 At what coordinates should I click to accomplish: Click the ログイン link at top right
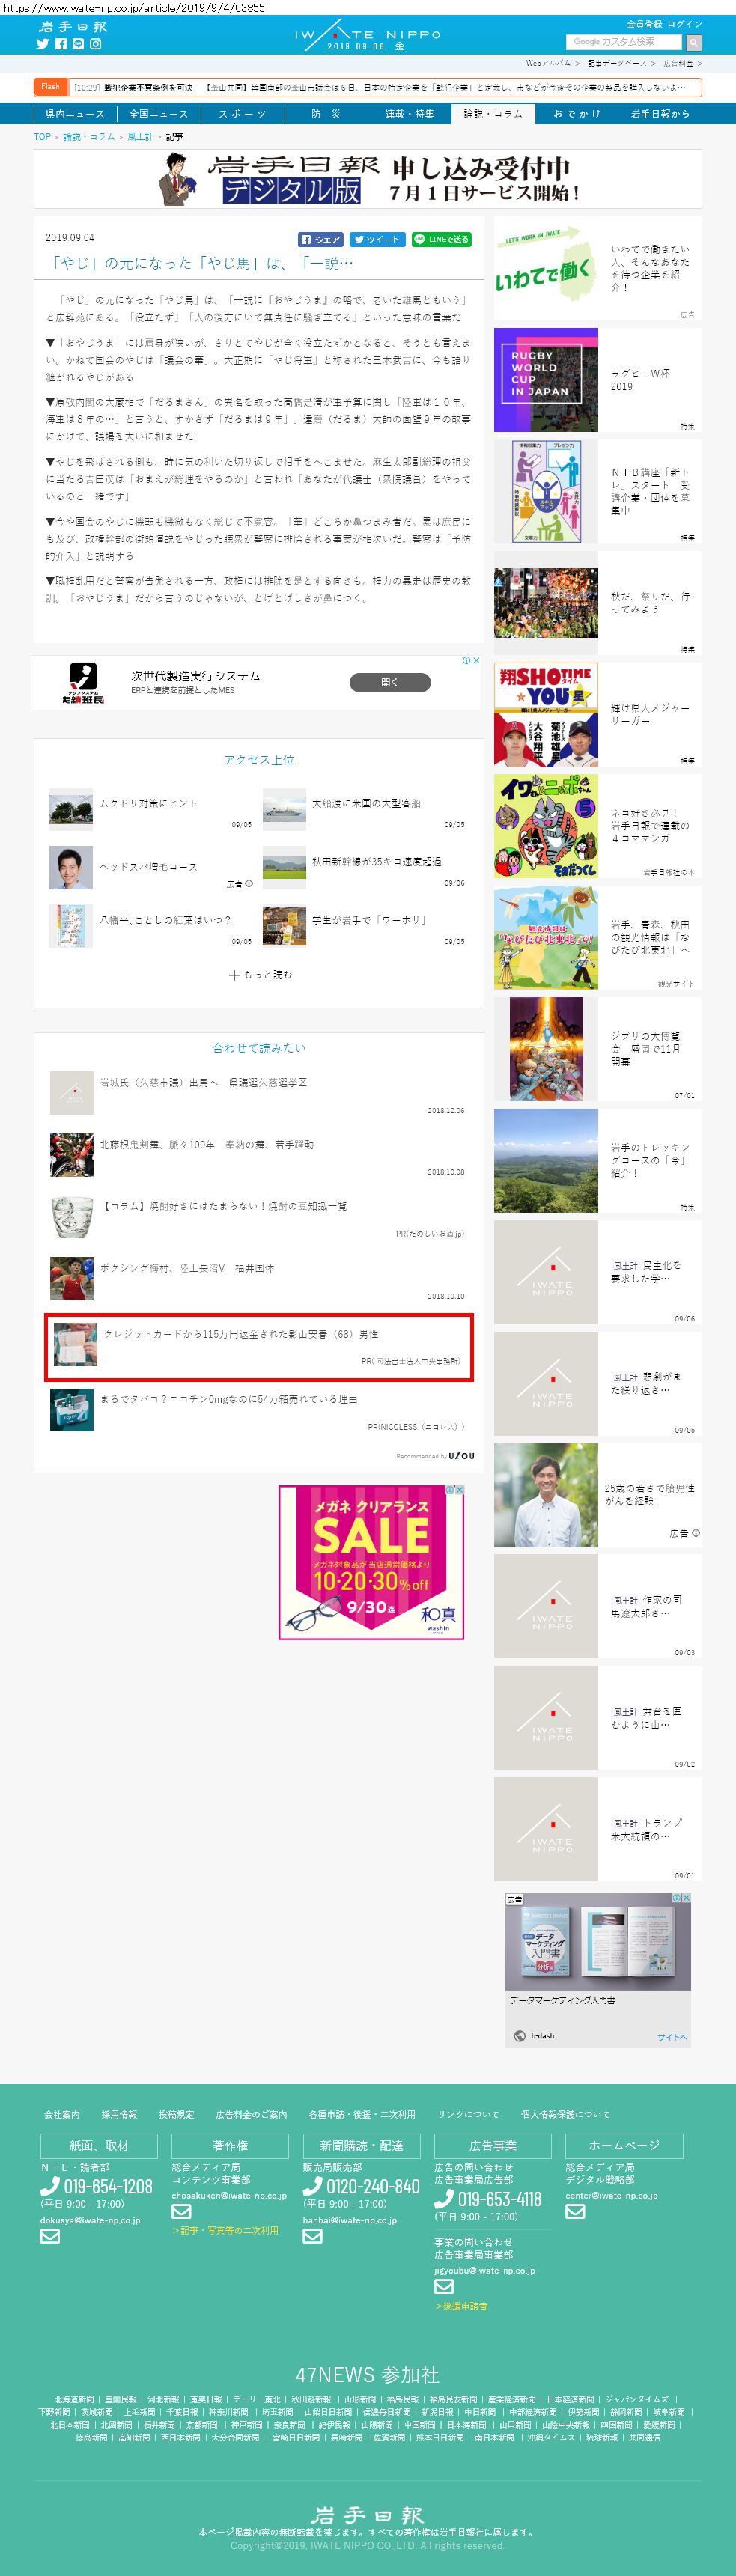pyautogui.click(x=685, y=24)
